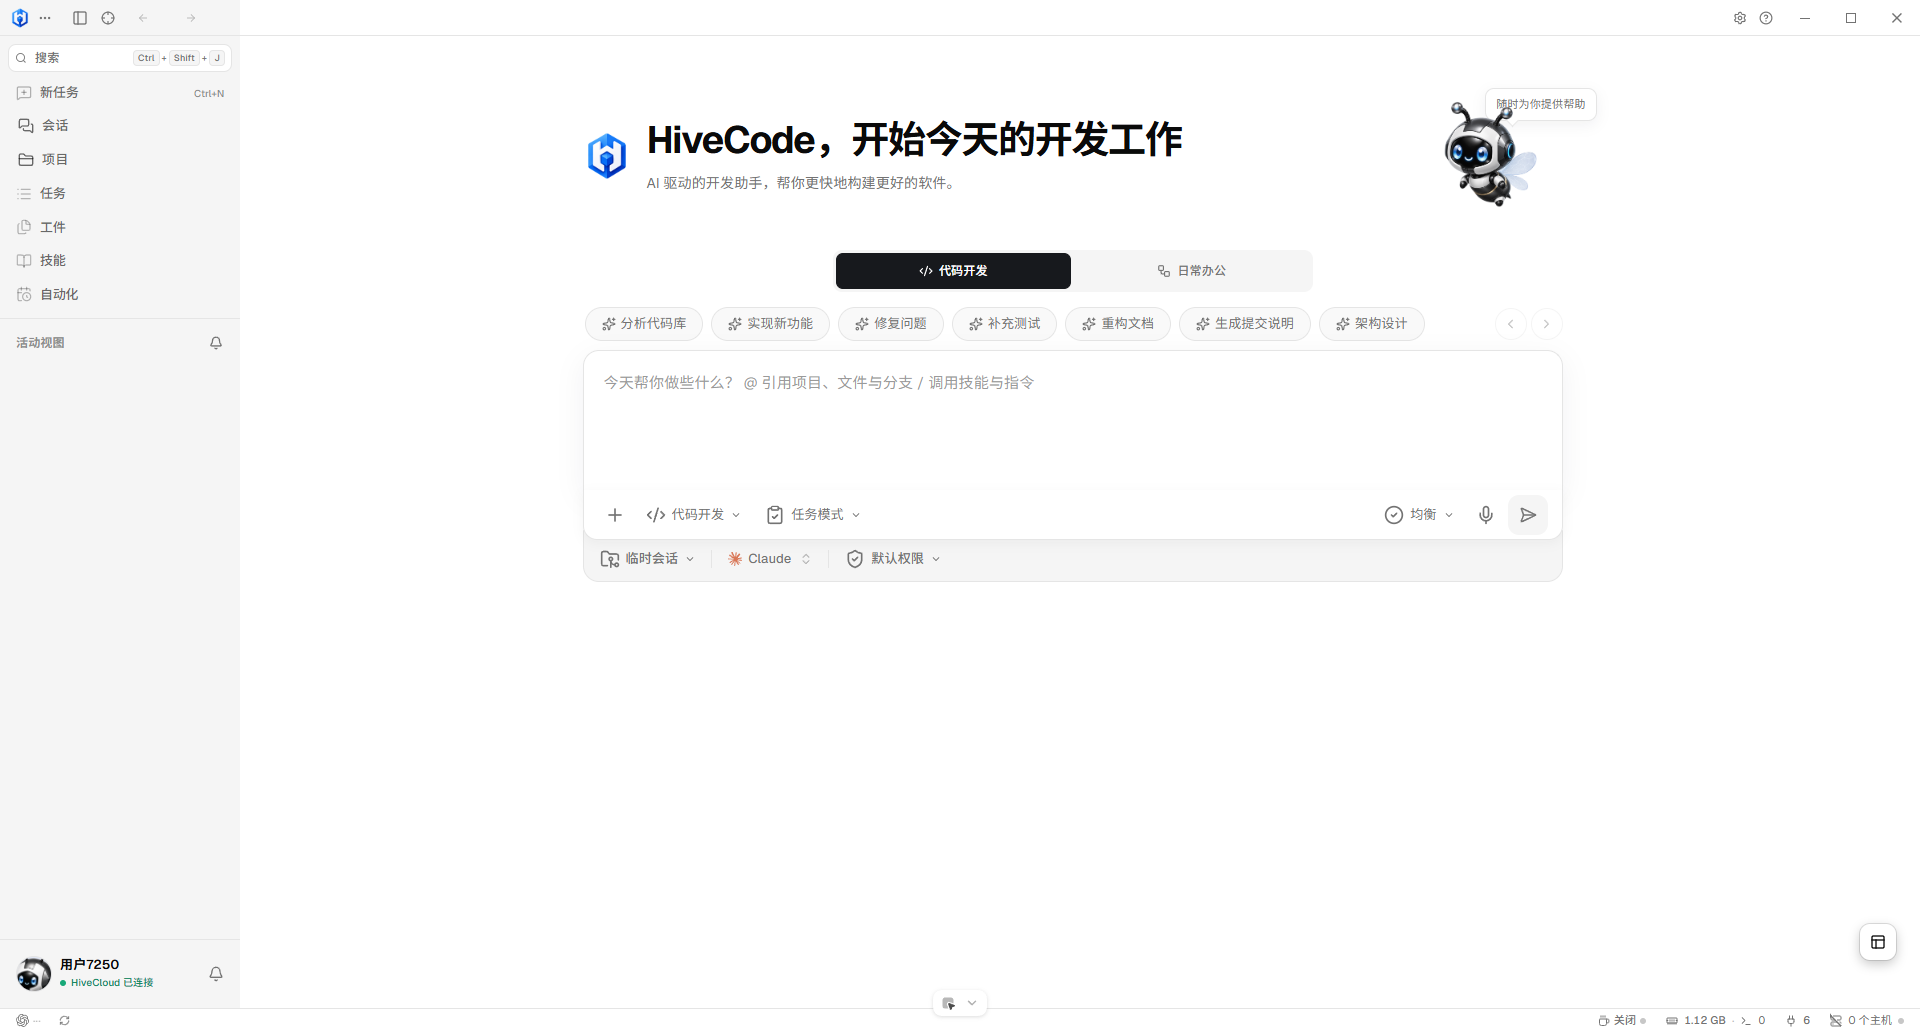Viewport: 1920px width, 1032px height.
Task: Open the three-dots menu beside the HiveCode logo
Action: (x=45, y=18)
